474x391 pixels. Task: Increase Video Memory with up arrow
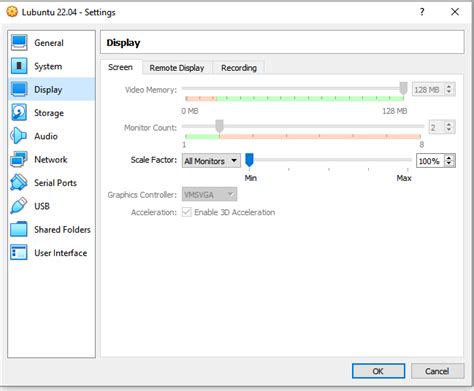pos(449,87)
